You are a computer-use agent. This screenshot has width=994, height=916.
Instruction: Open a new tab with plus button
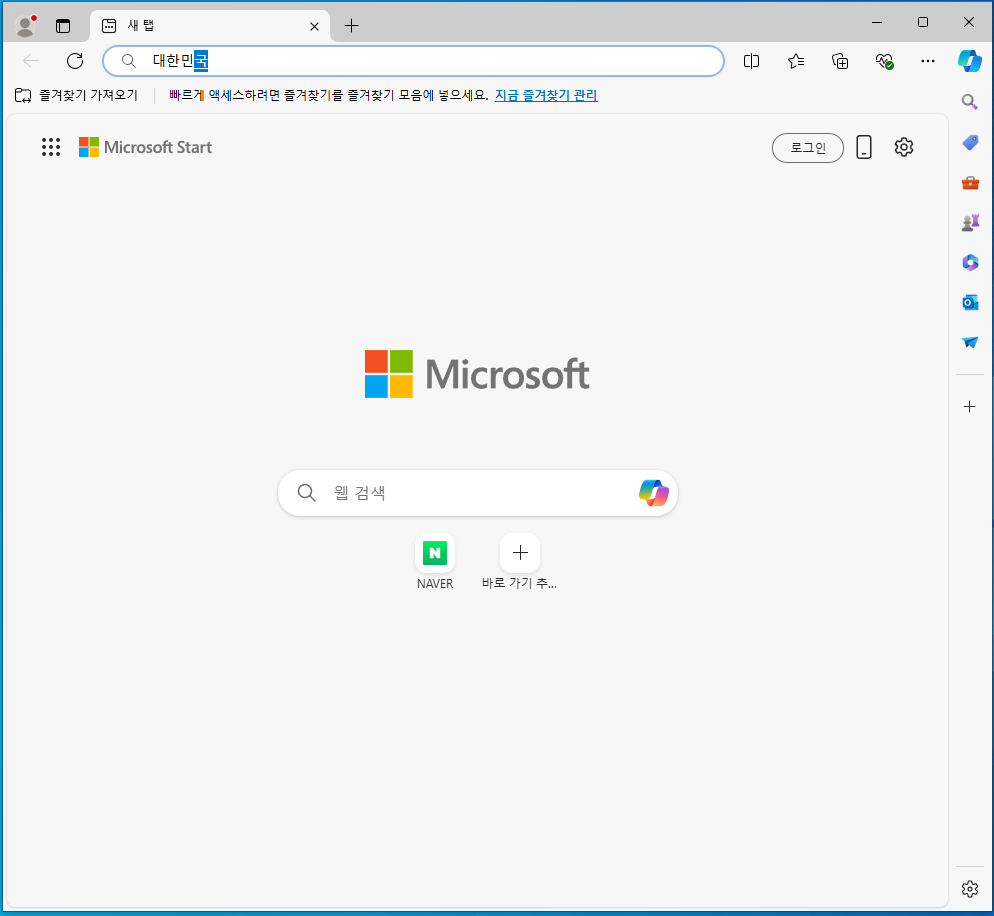(351, 26)
